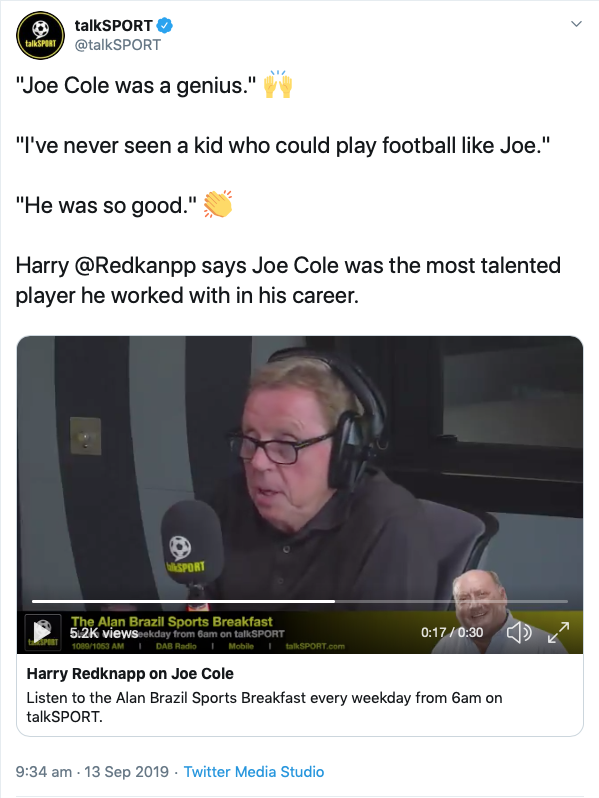The image size is (599, 798).
Task: Open the talkSPORT display name profile
Action: coord(113,25)
